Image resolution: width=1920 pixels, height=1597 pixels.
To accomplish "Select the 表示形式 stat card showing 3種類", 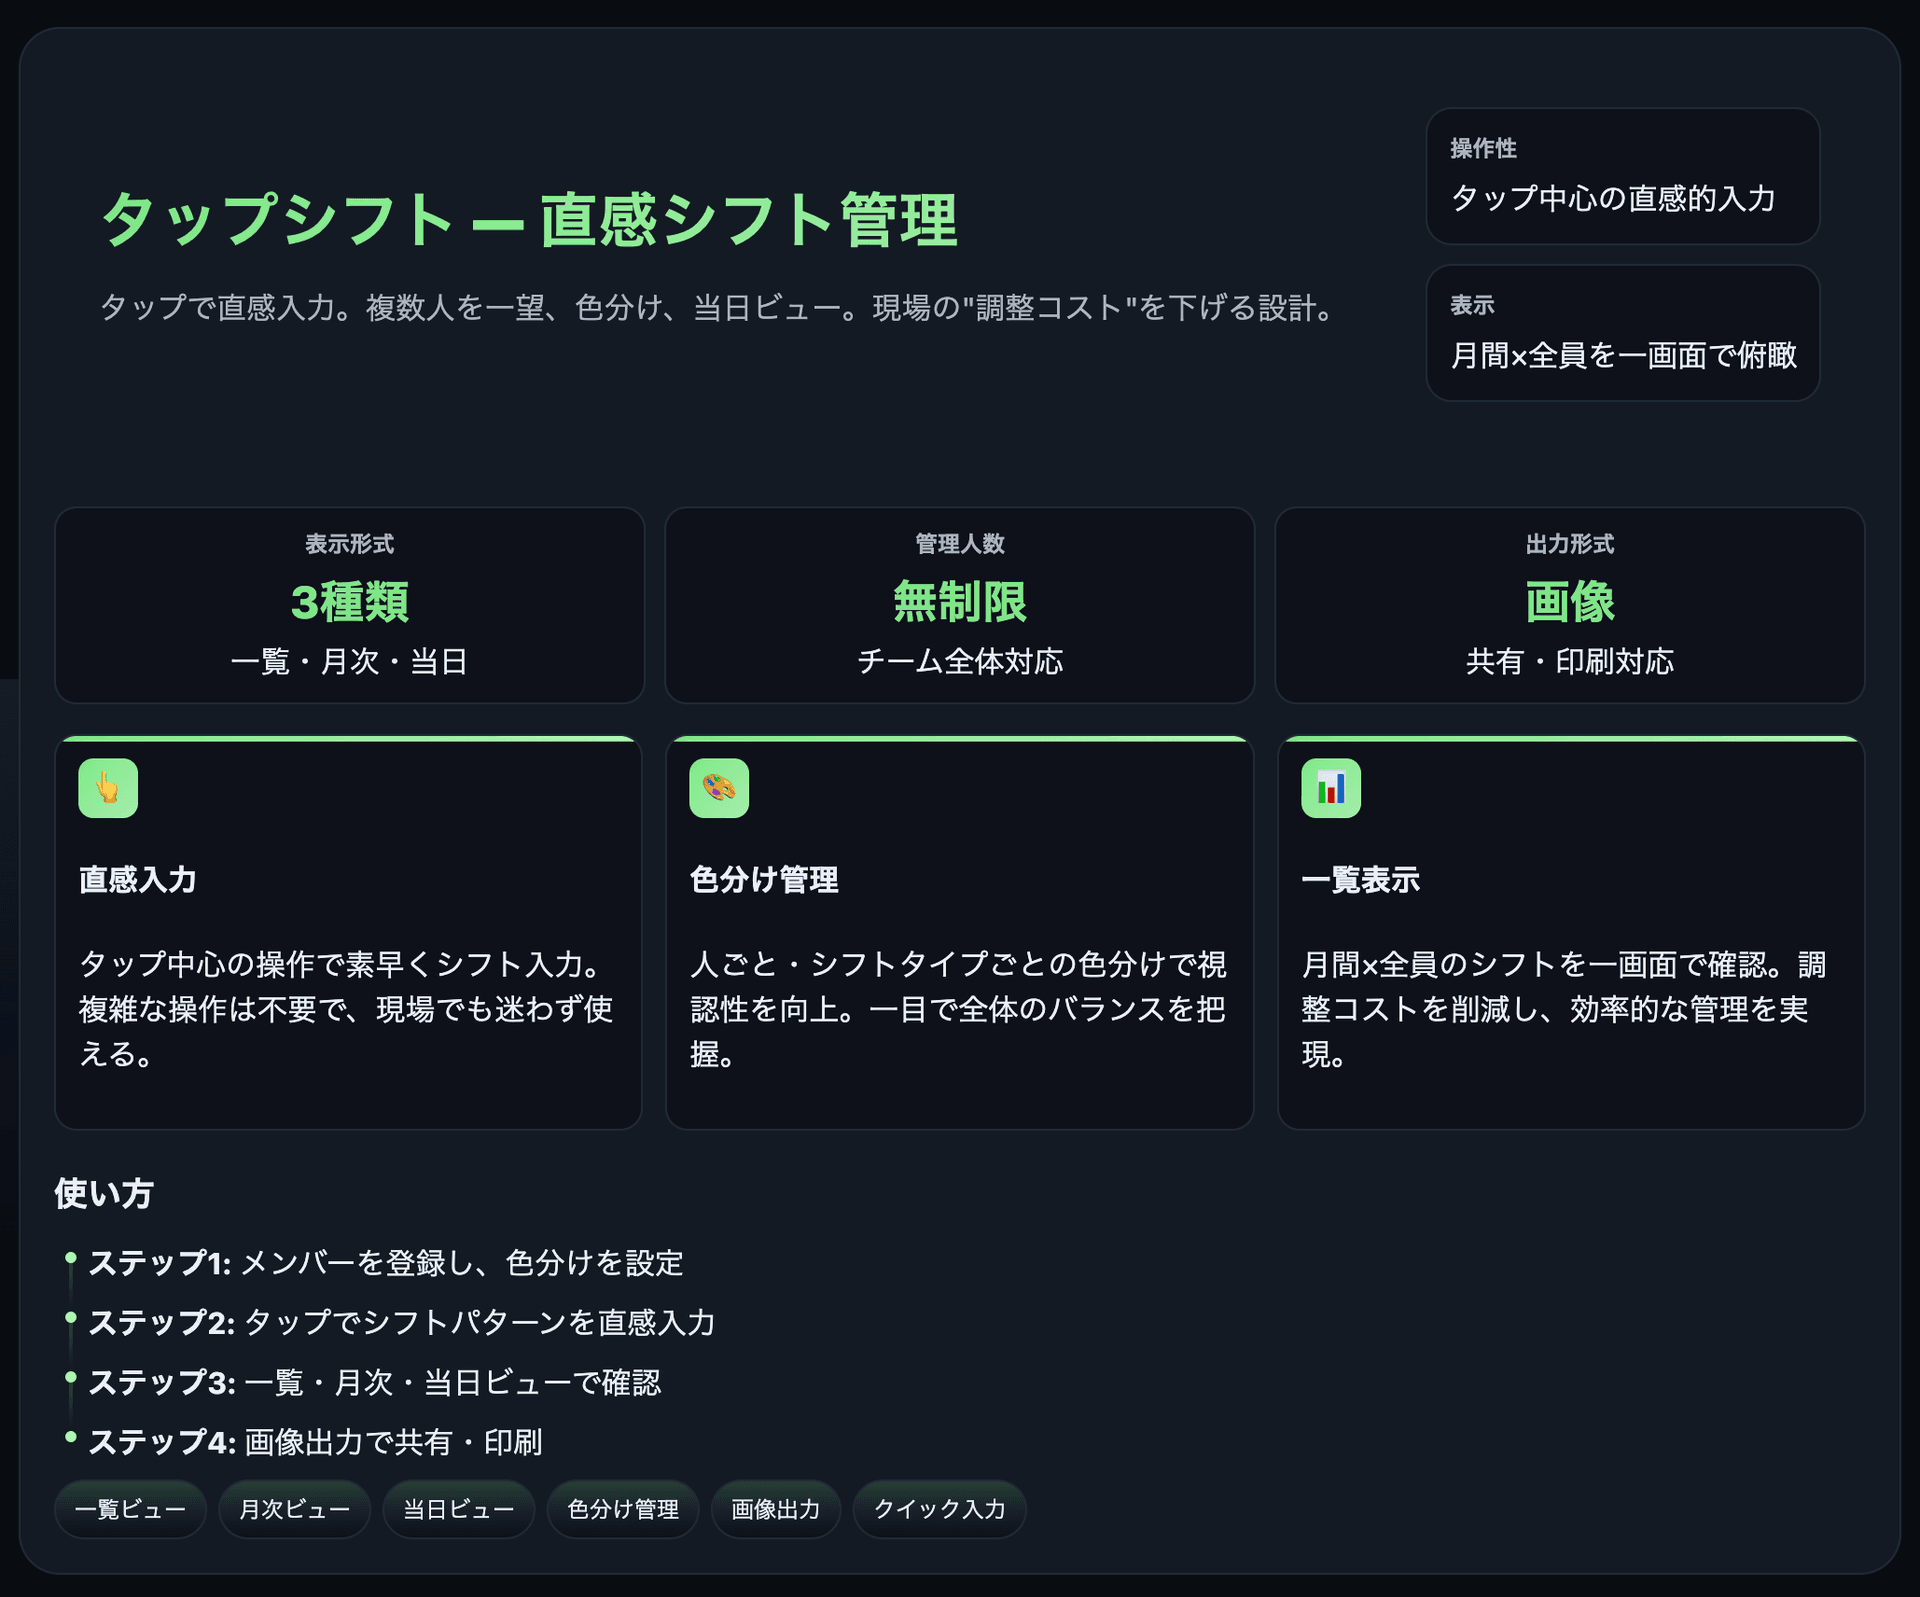I will click(x=348, y=605).
